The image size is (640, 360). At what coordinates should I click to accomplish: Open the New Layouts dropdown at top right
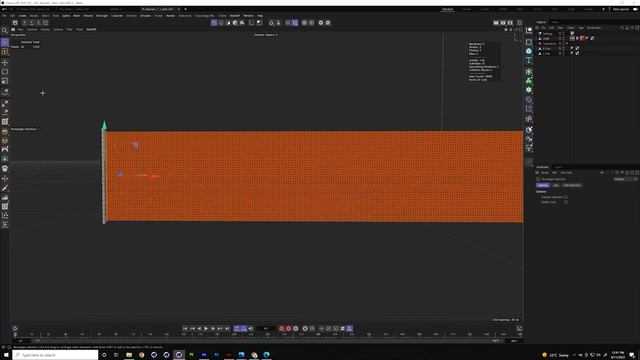pyautogui.click(x=621, y=9)
